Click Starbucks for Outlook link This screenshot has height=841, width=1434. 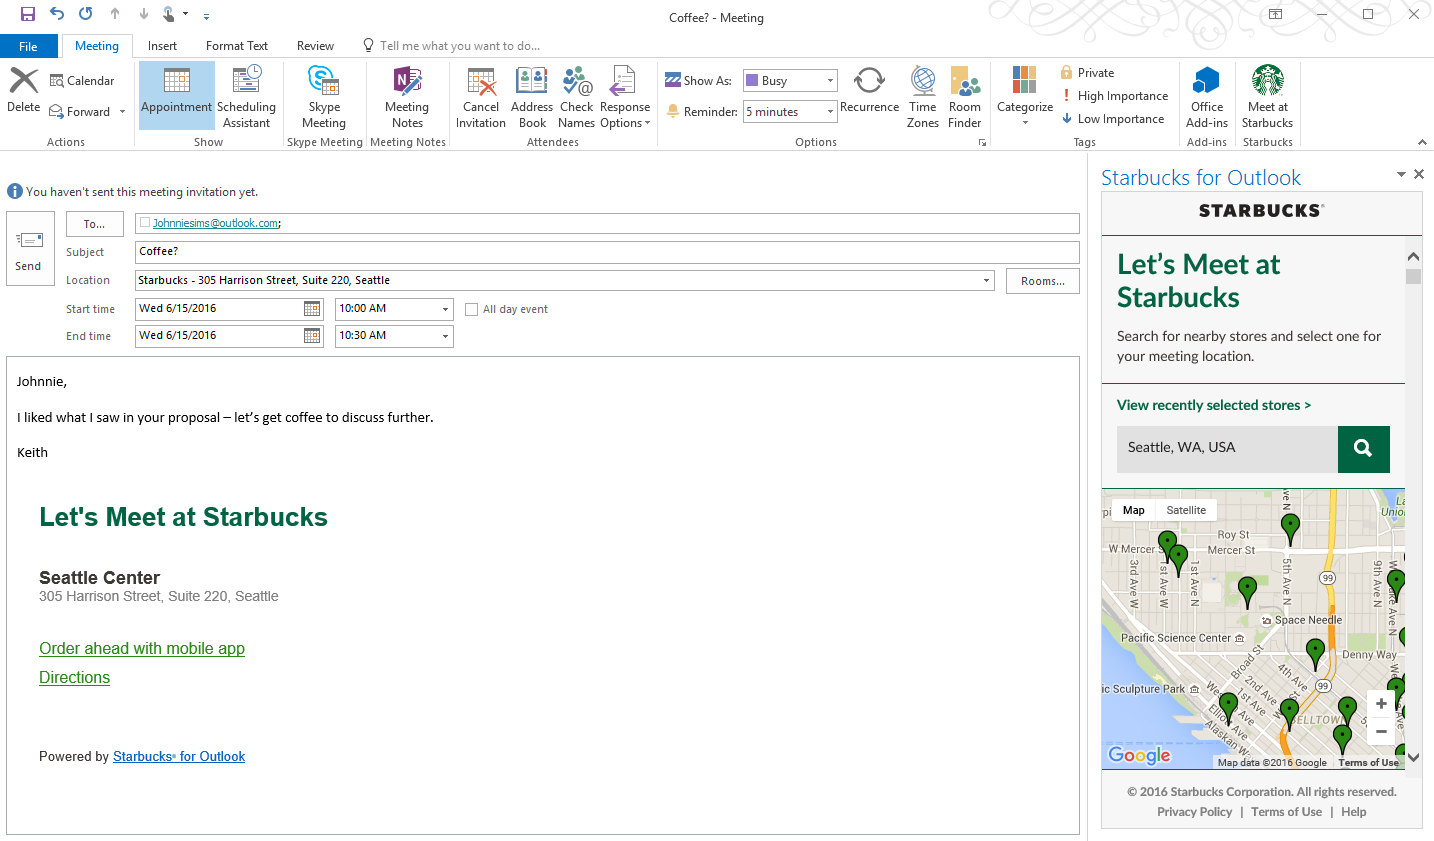tap(179, 757)
